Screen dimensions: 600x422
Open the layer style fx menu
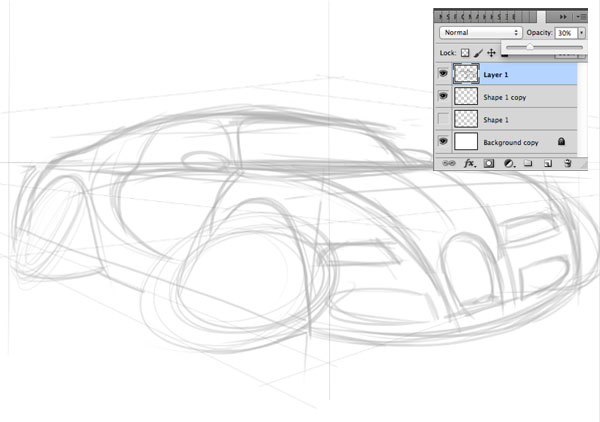(470, 164)
